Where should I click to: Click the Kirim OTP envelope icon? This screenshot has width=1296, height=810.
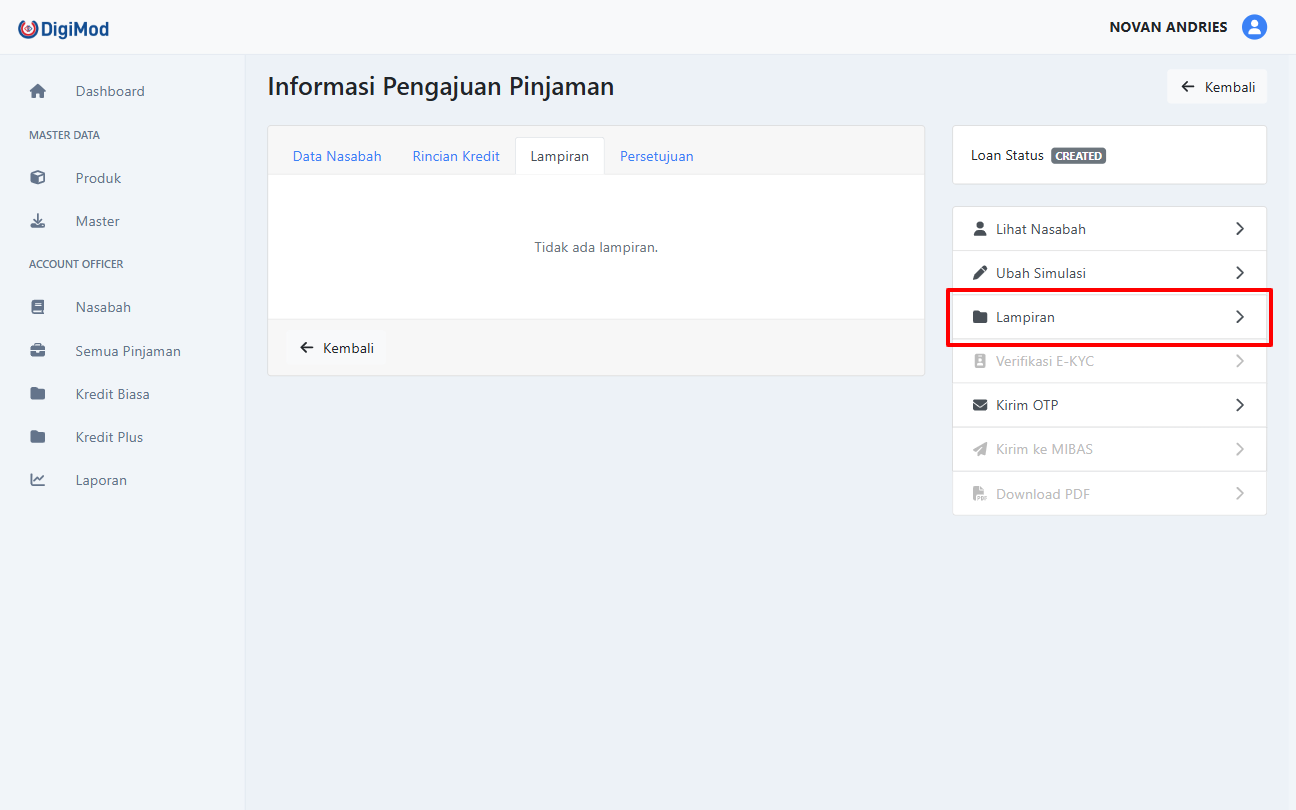pos(980,405)
